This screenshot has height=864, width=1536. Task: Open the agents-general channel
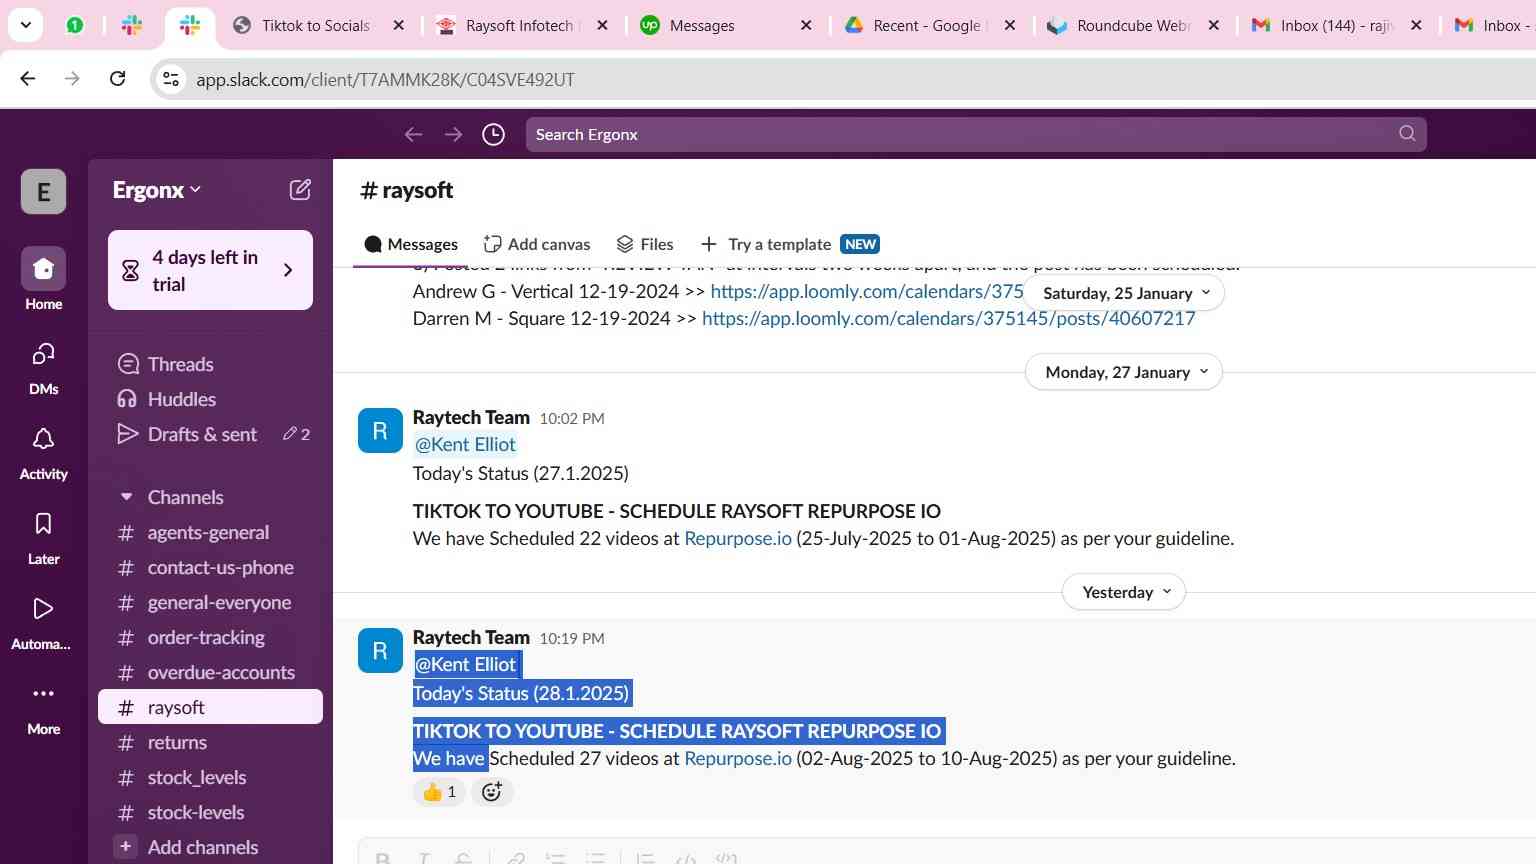[208, 532]
